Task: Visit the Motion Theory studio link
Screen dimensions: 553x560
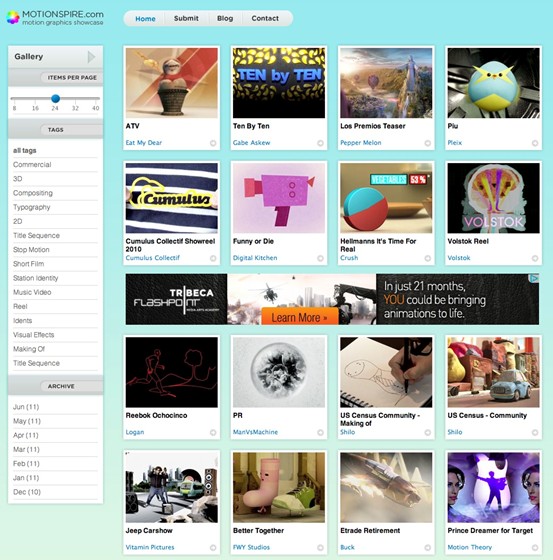Action: (x=470, y=547)
